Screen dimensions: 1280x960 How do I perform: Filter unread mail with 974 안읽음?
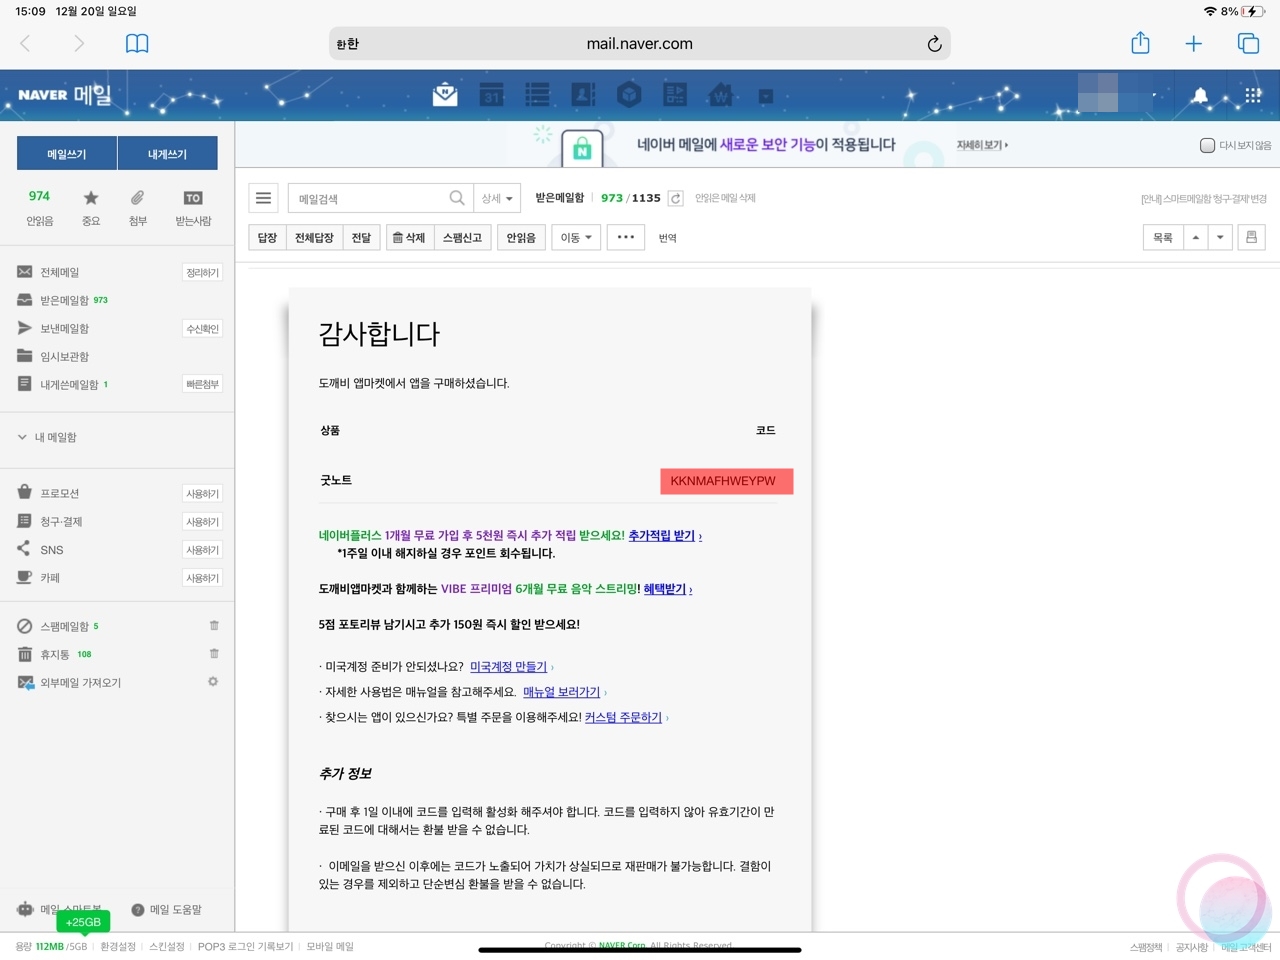[40, 208]
